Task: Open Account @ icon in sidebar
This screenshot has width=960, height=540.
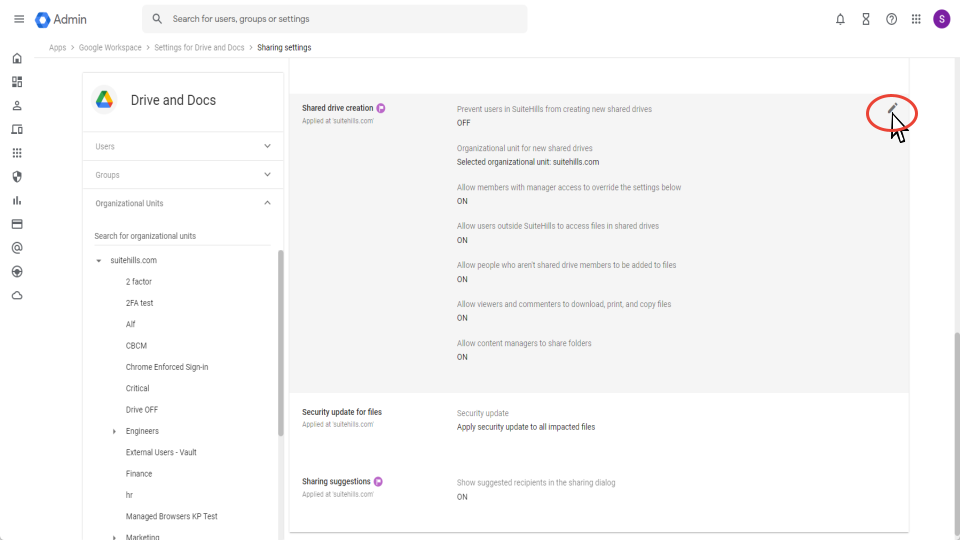Action: click(17, 248)
